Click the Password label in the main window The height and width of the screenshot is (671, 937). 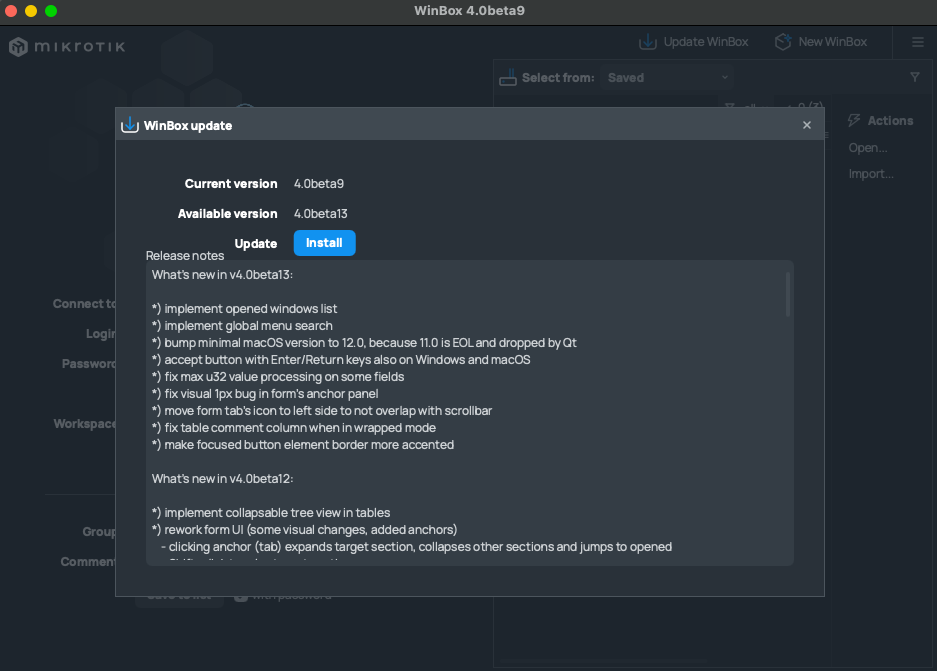tap(89, 364)
